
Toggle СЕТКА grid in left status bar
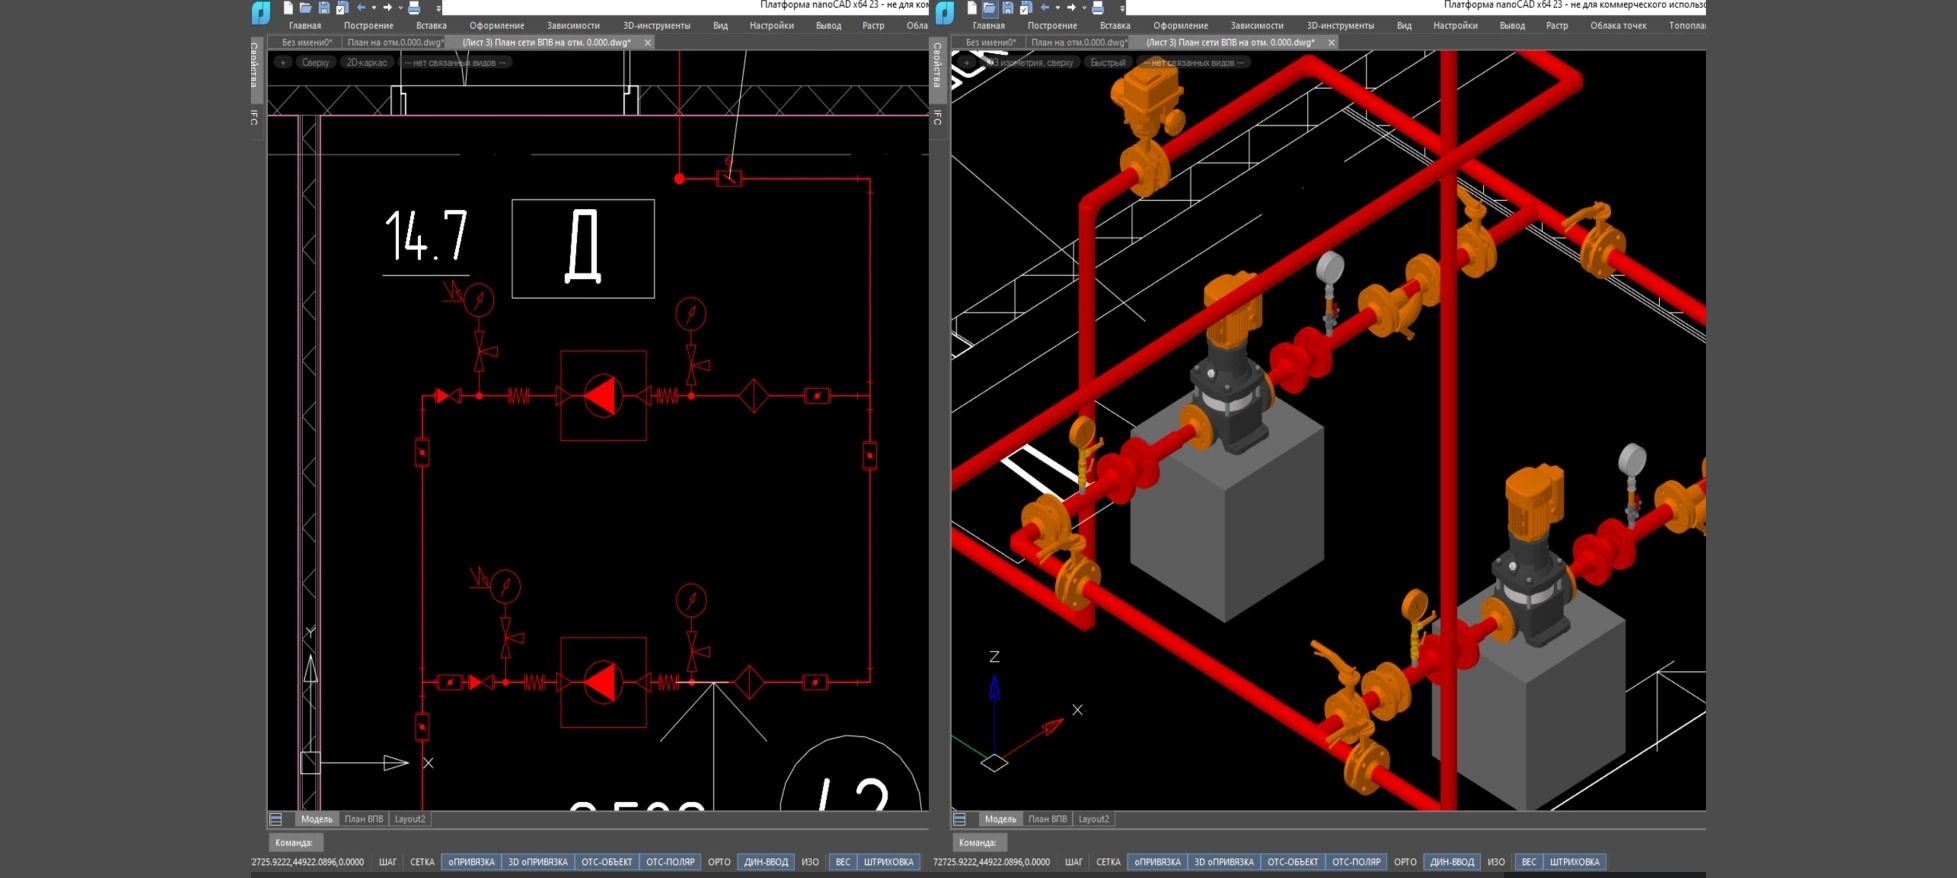click(x=422, y=862)
